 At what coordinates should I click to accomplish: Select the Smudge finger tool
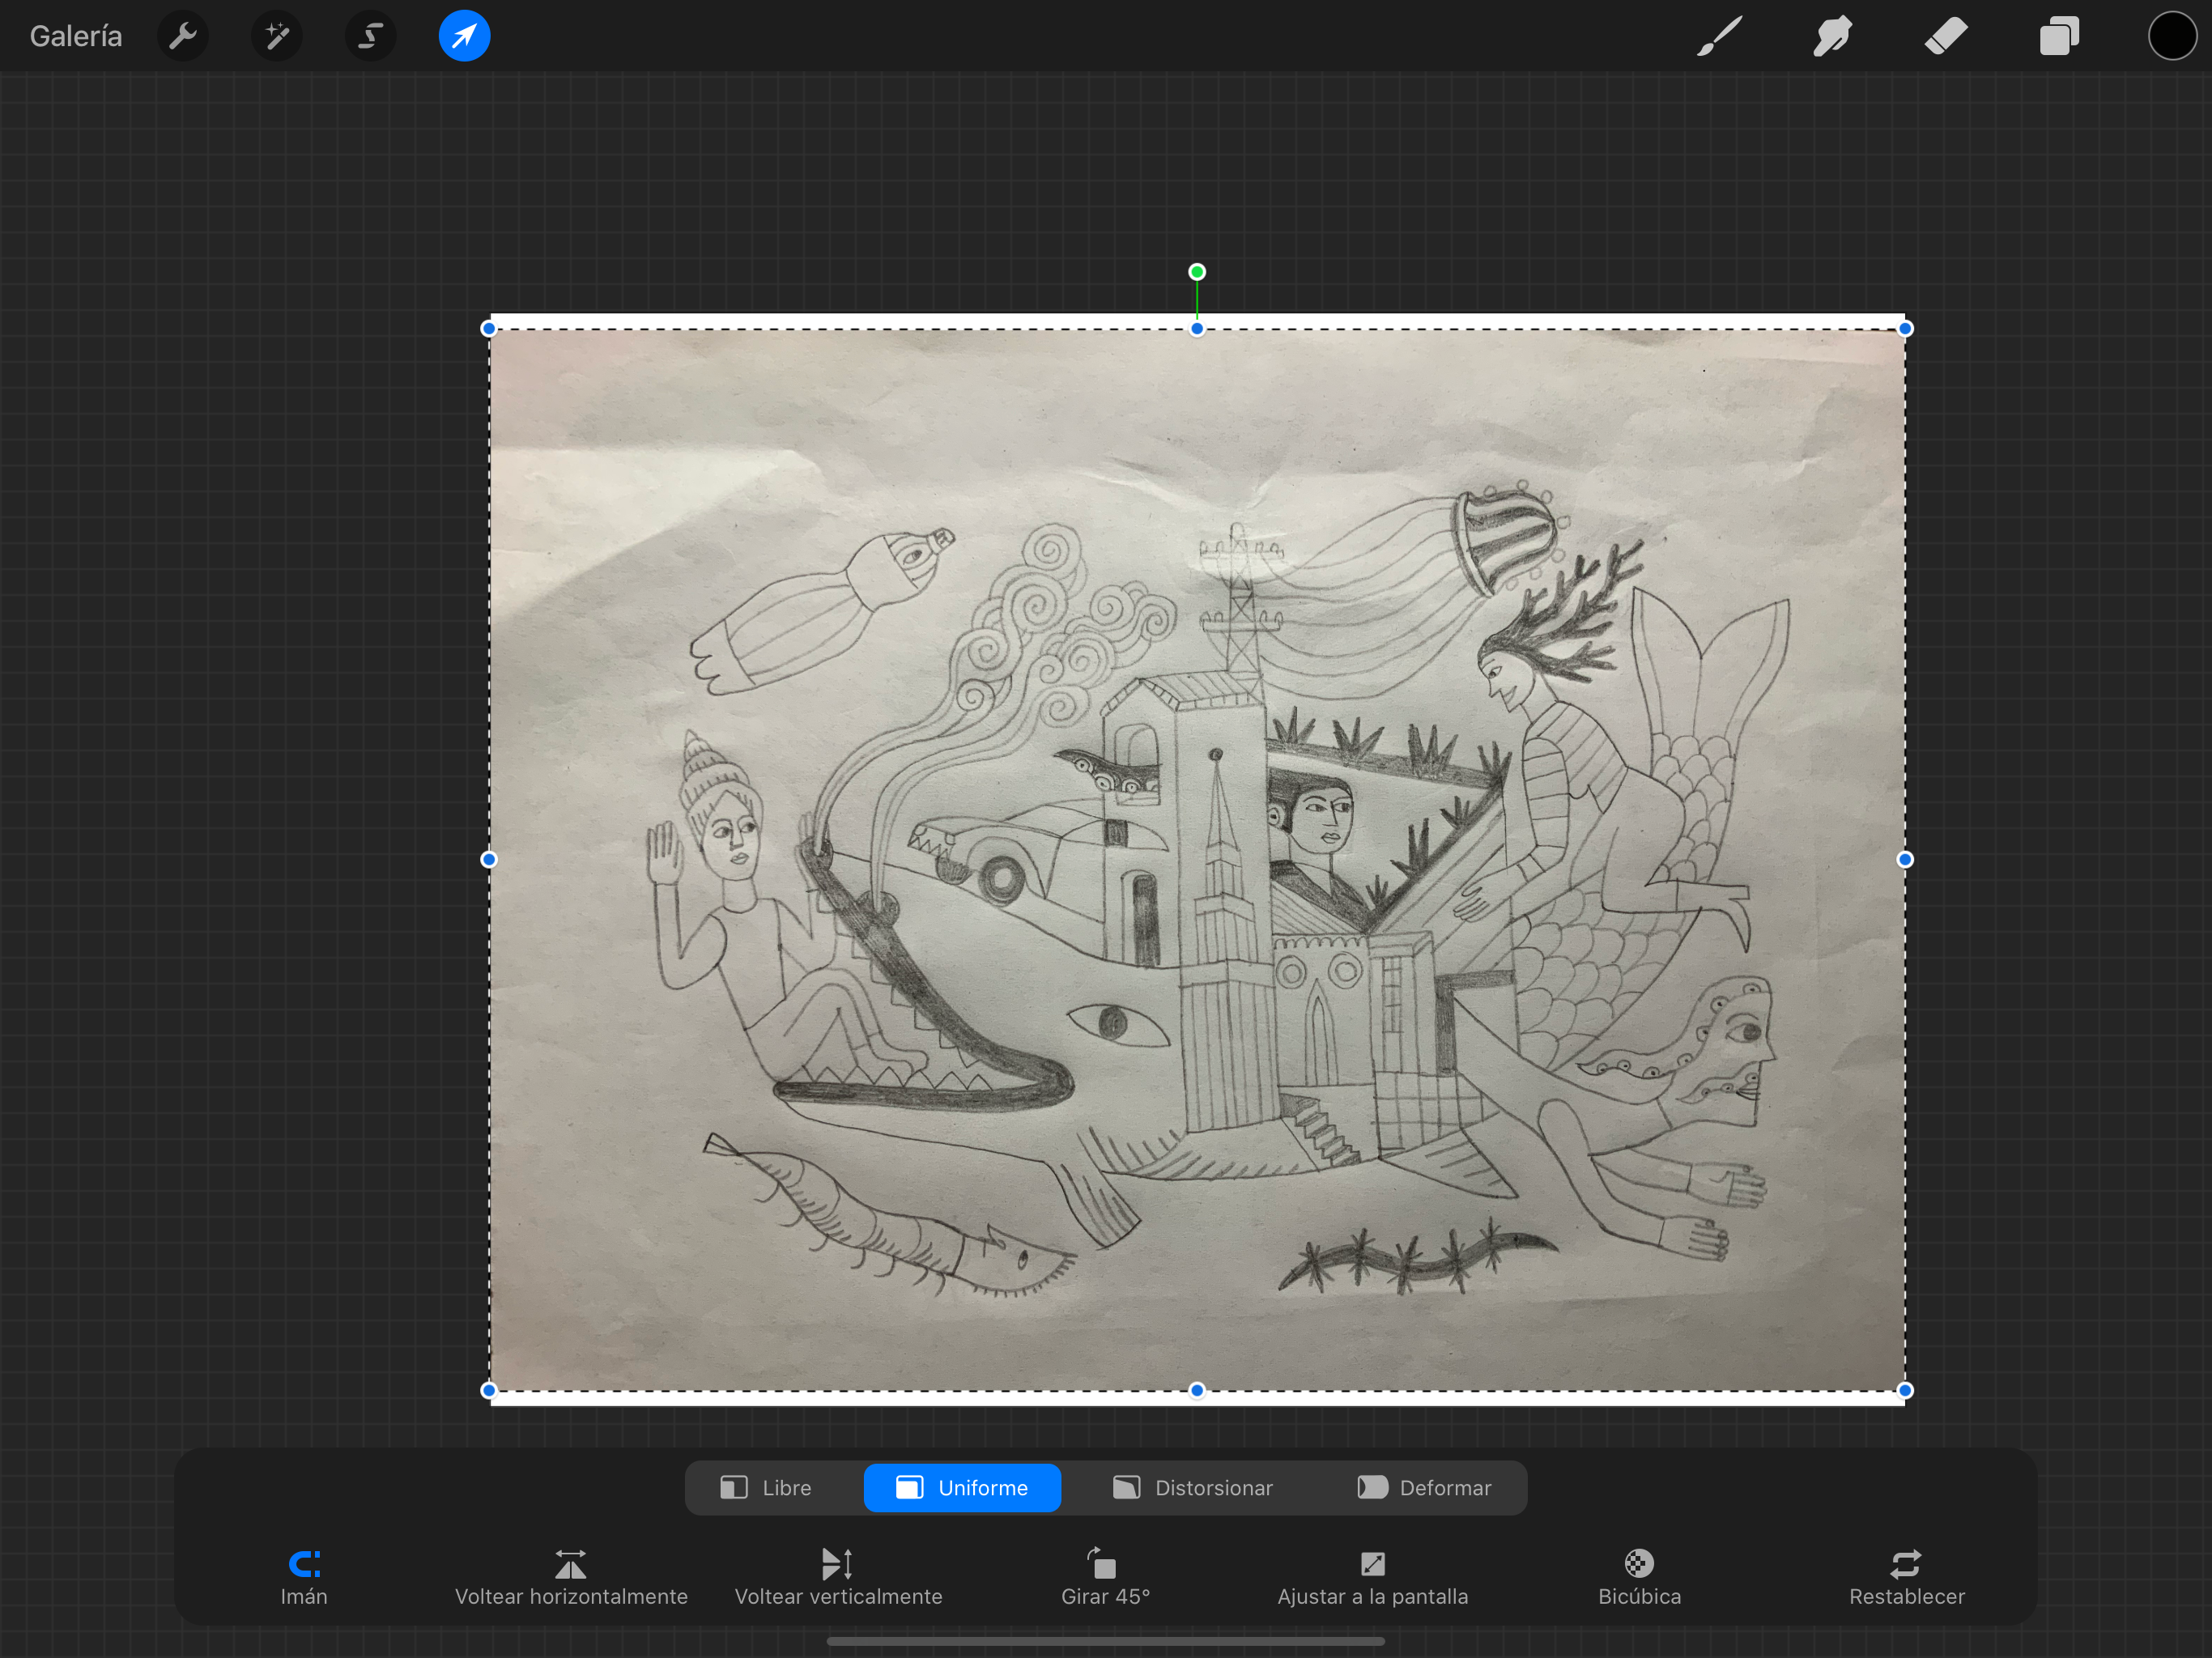[1832, 37]
